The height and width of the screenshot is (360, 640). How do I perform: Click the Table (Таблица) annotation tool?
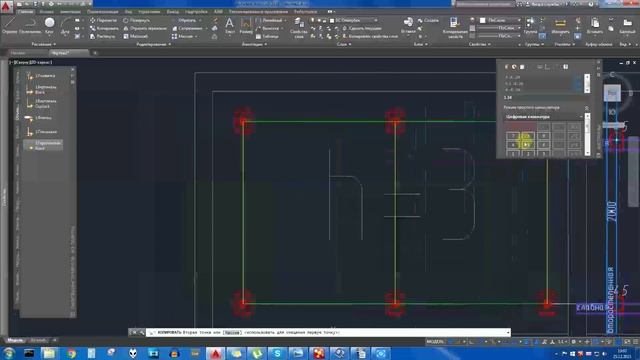click(267, 36)
